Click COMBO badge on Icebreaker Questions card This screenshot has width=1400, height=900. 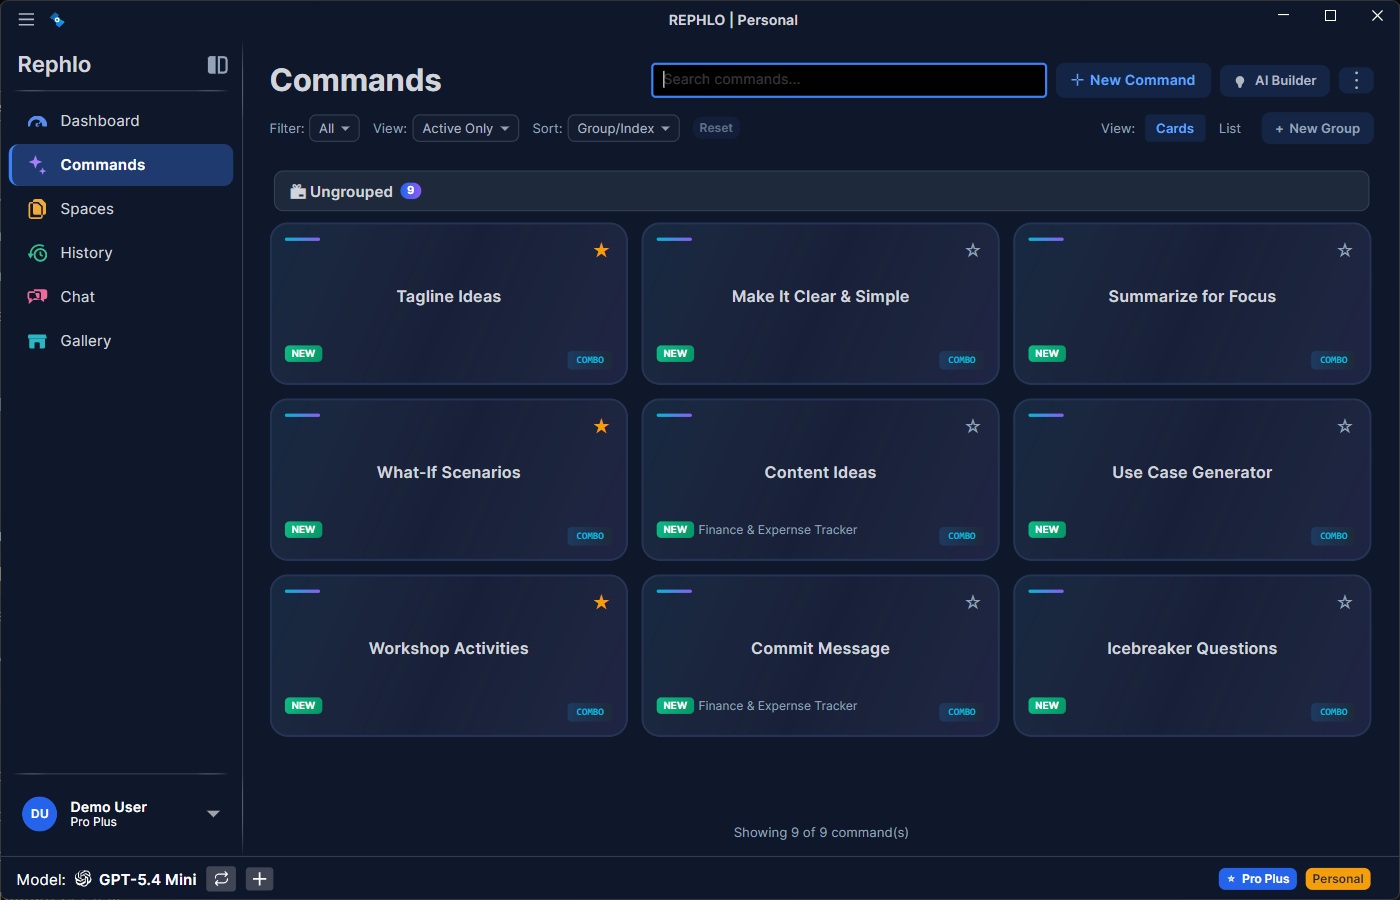click(x=1334, y=712)
